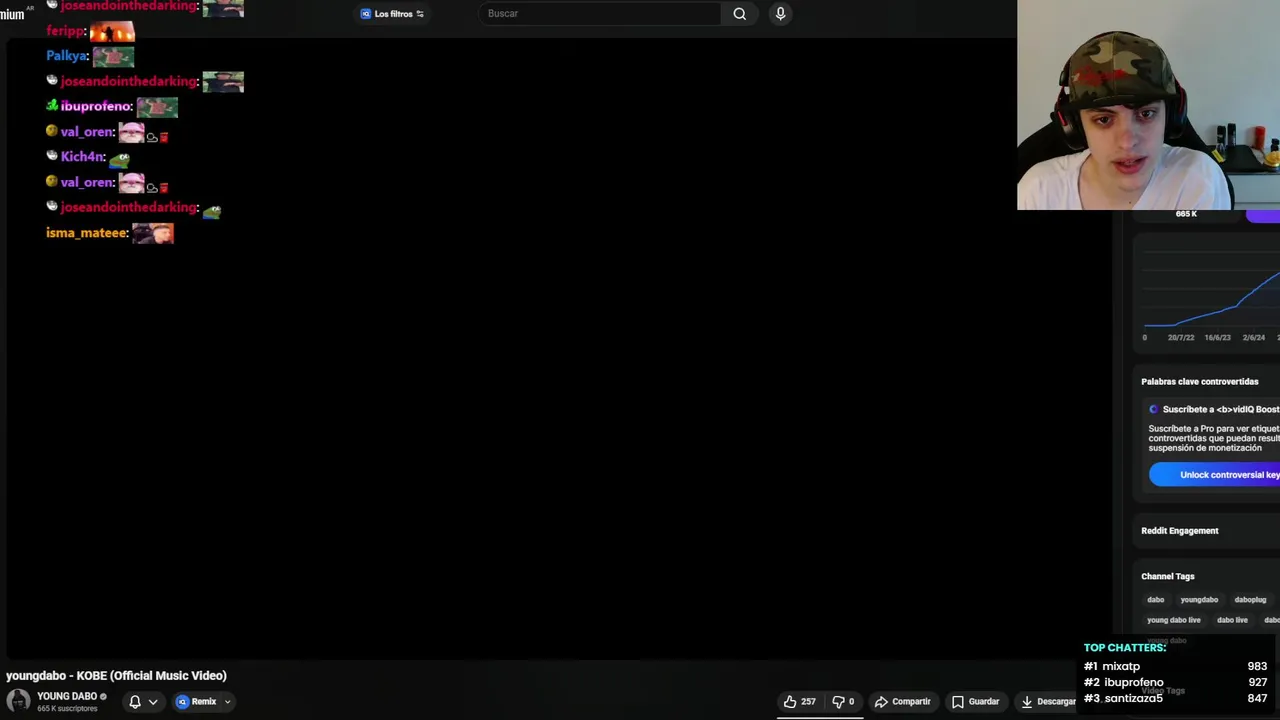This screenshot has height=720, width=1280.
Task: Open YOUNG DABO channel avatar
Action: 18,701
